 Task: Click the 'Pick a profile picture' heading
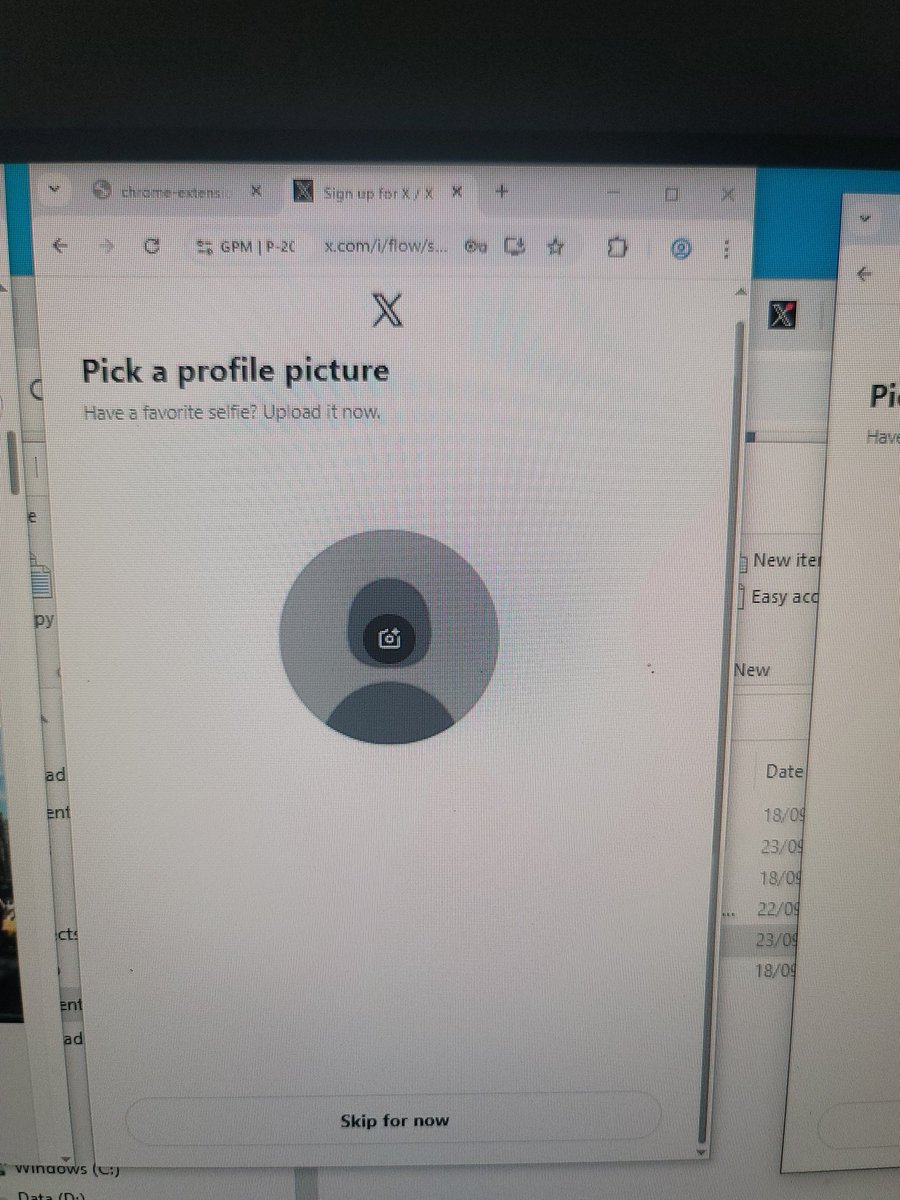[235, 371]
